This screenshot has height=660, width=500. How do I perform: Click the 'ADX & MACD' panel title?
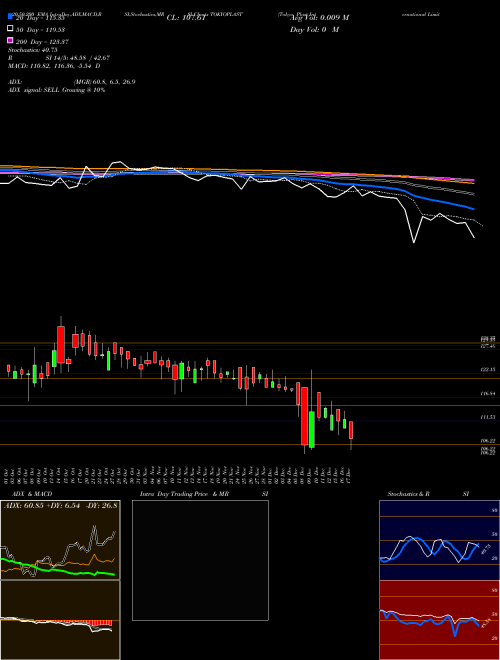click(x=32, y=494)
